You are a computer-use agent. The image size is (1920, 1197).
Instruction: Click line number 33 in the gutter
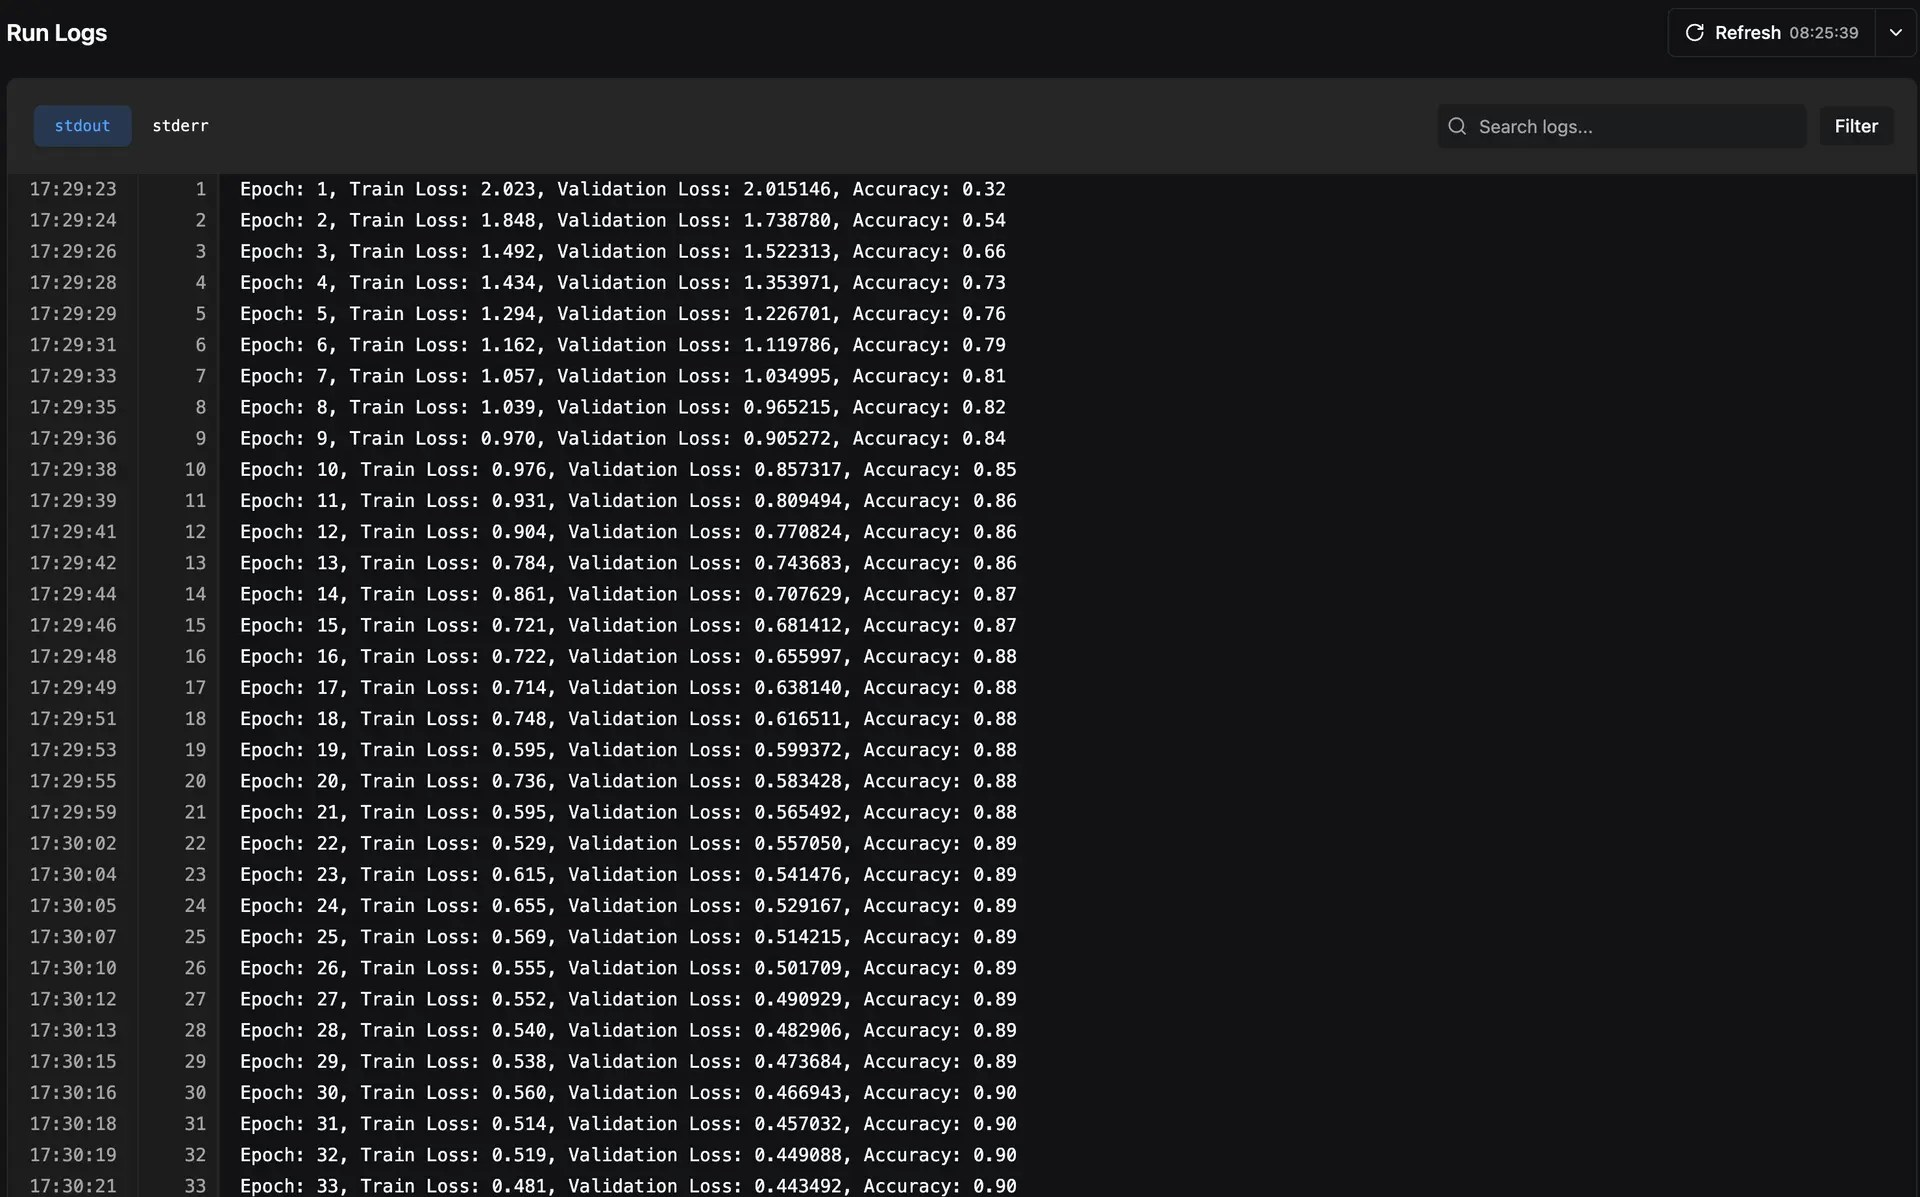194,1186
